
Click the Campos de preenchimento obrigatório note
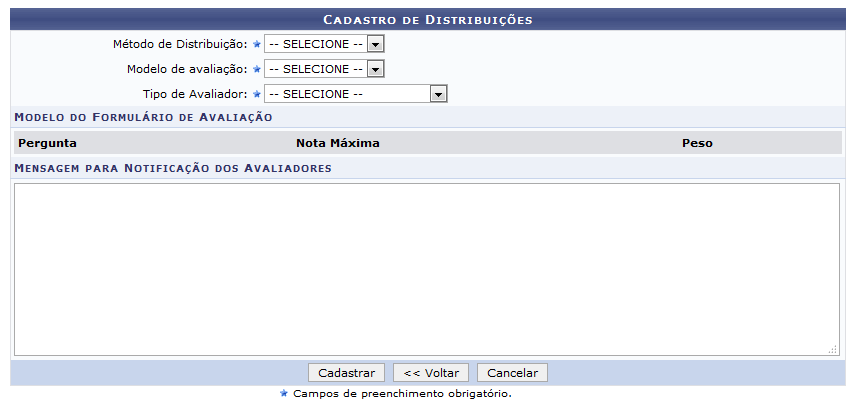click(x=402, y=394)
